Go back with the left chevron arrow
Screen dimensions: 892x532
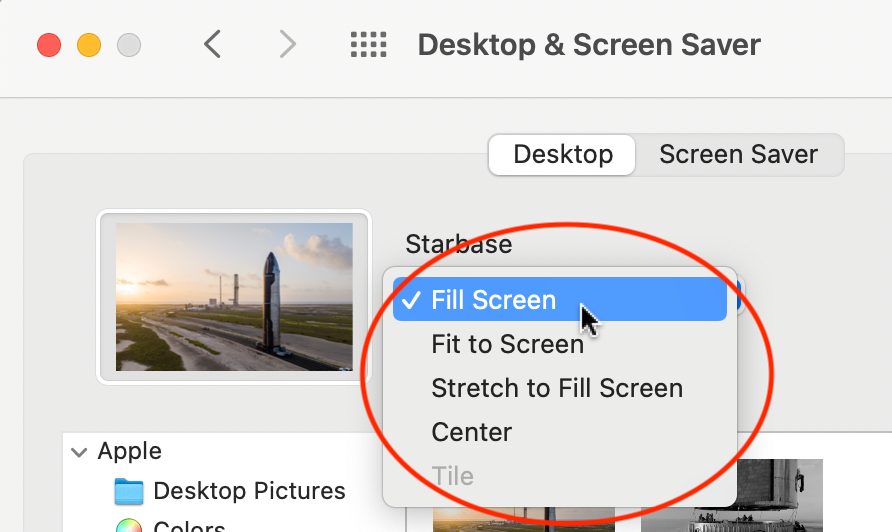212,44
